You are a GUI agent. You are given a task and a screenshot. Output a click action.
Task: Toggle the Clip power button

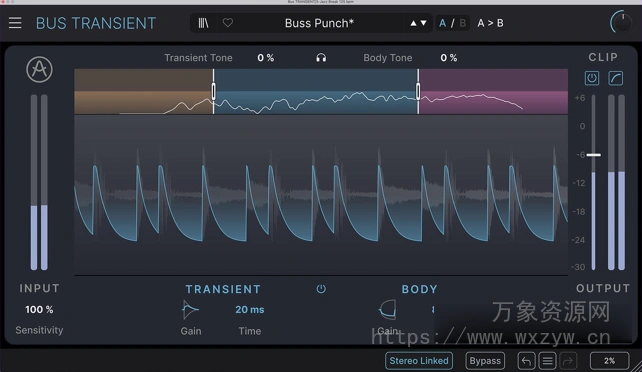click(592, 78)
